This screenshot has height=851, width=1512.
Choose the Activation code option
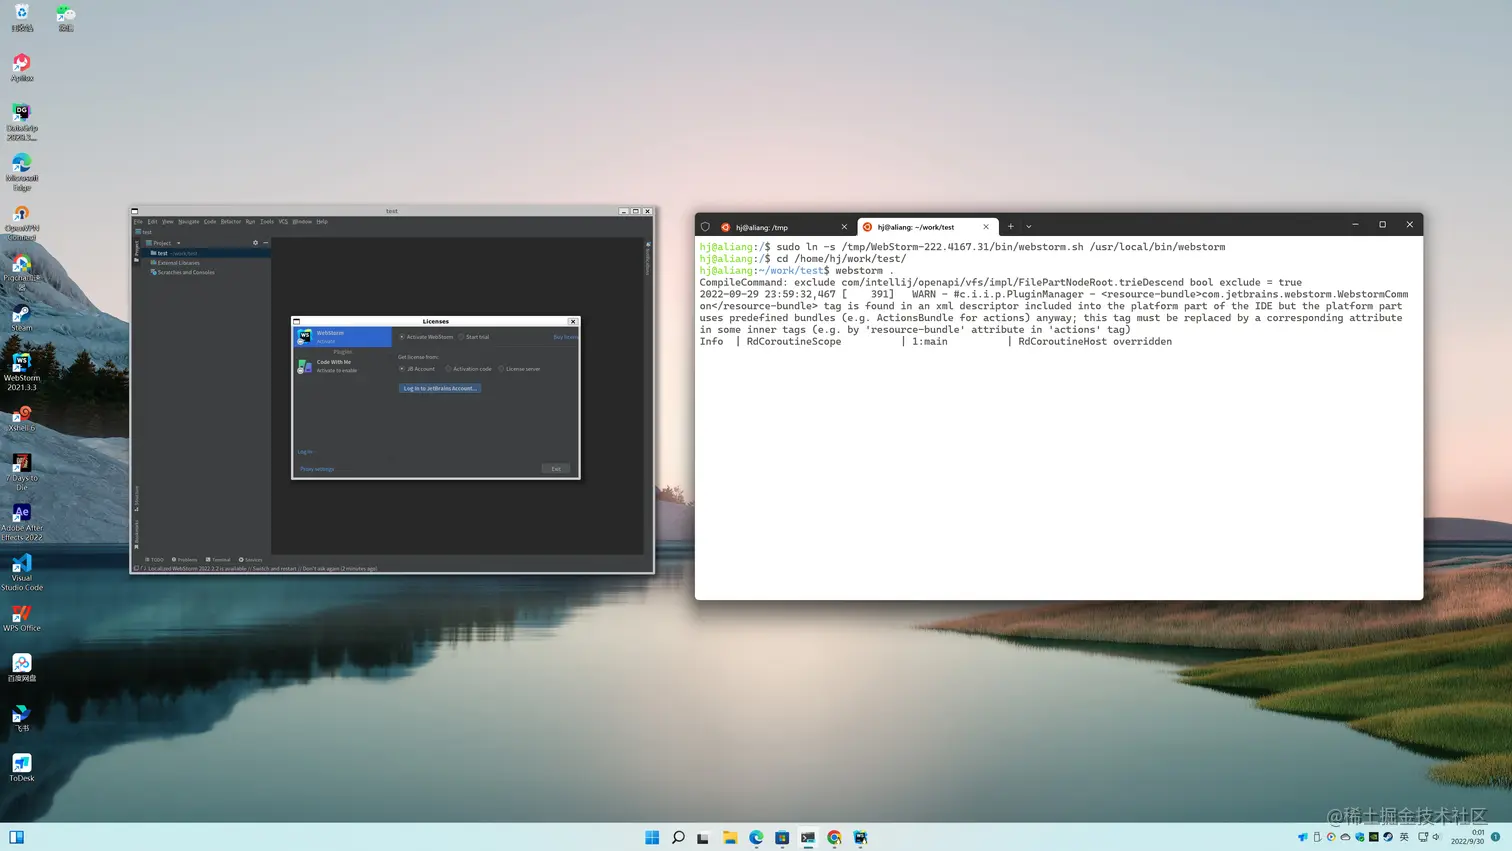448,369
